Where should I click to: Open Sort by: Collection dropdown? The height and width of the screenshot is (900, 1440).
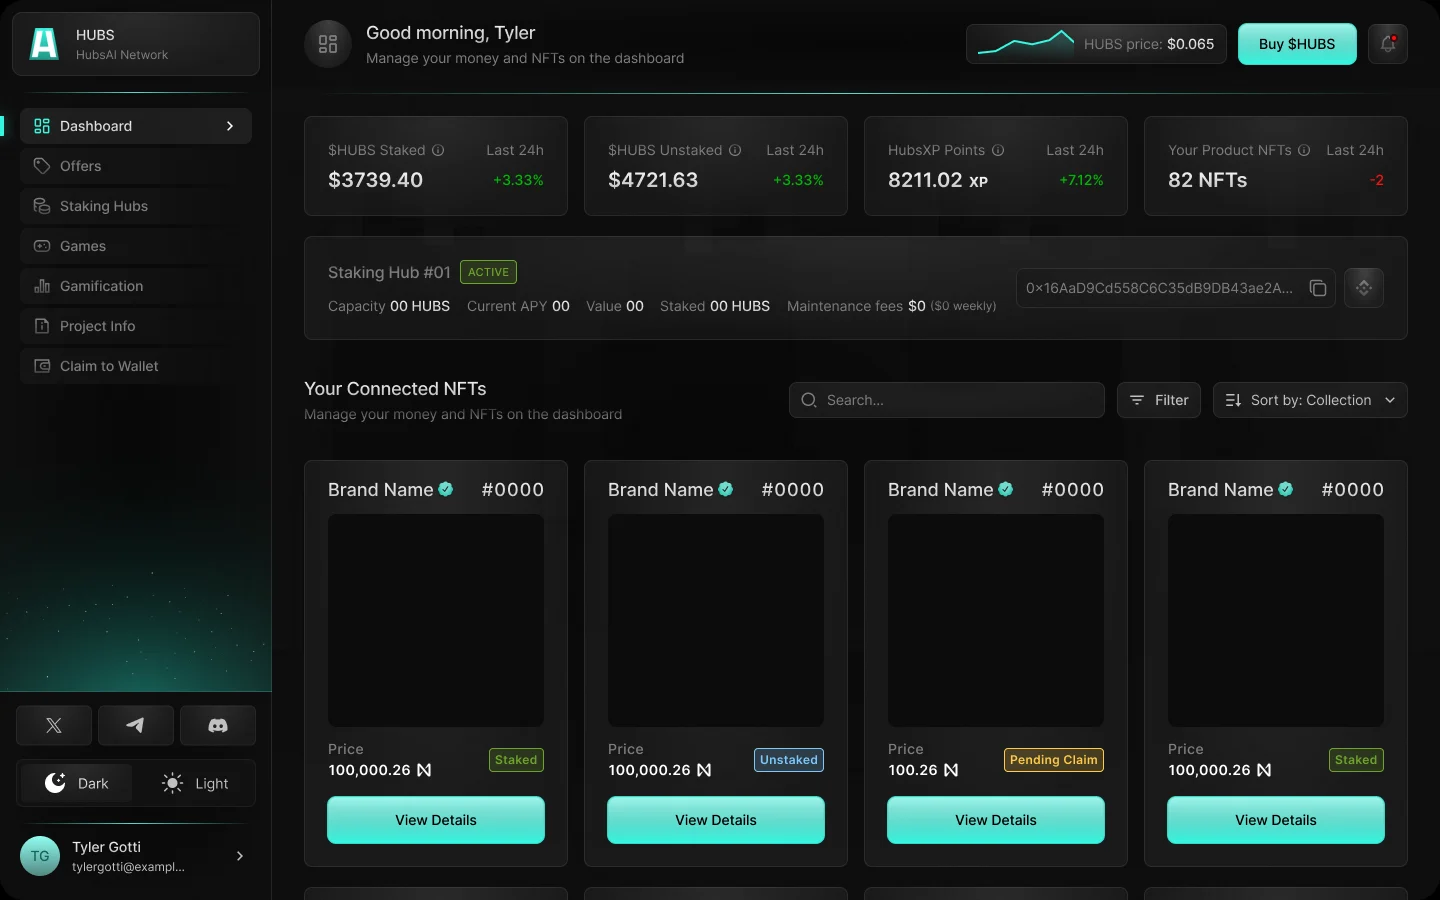1310,400
